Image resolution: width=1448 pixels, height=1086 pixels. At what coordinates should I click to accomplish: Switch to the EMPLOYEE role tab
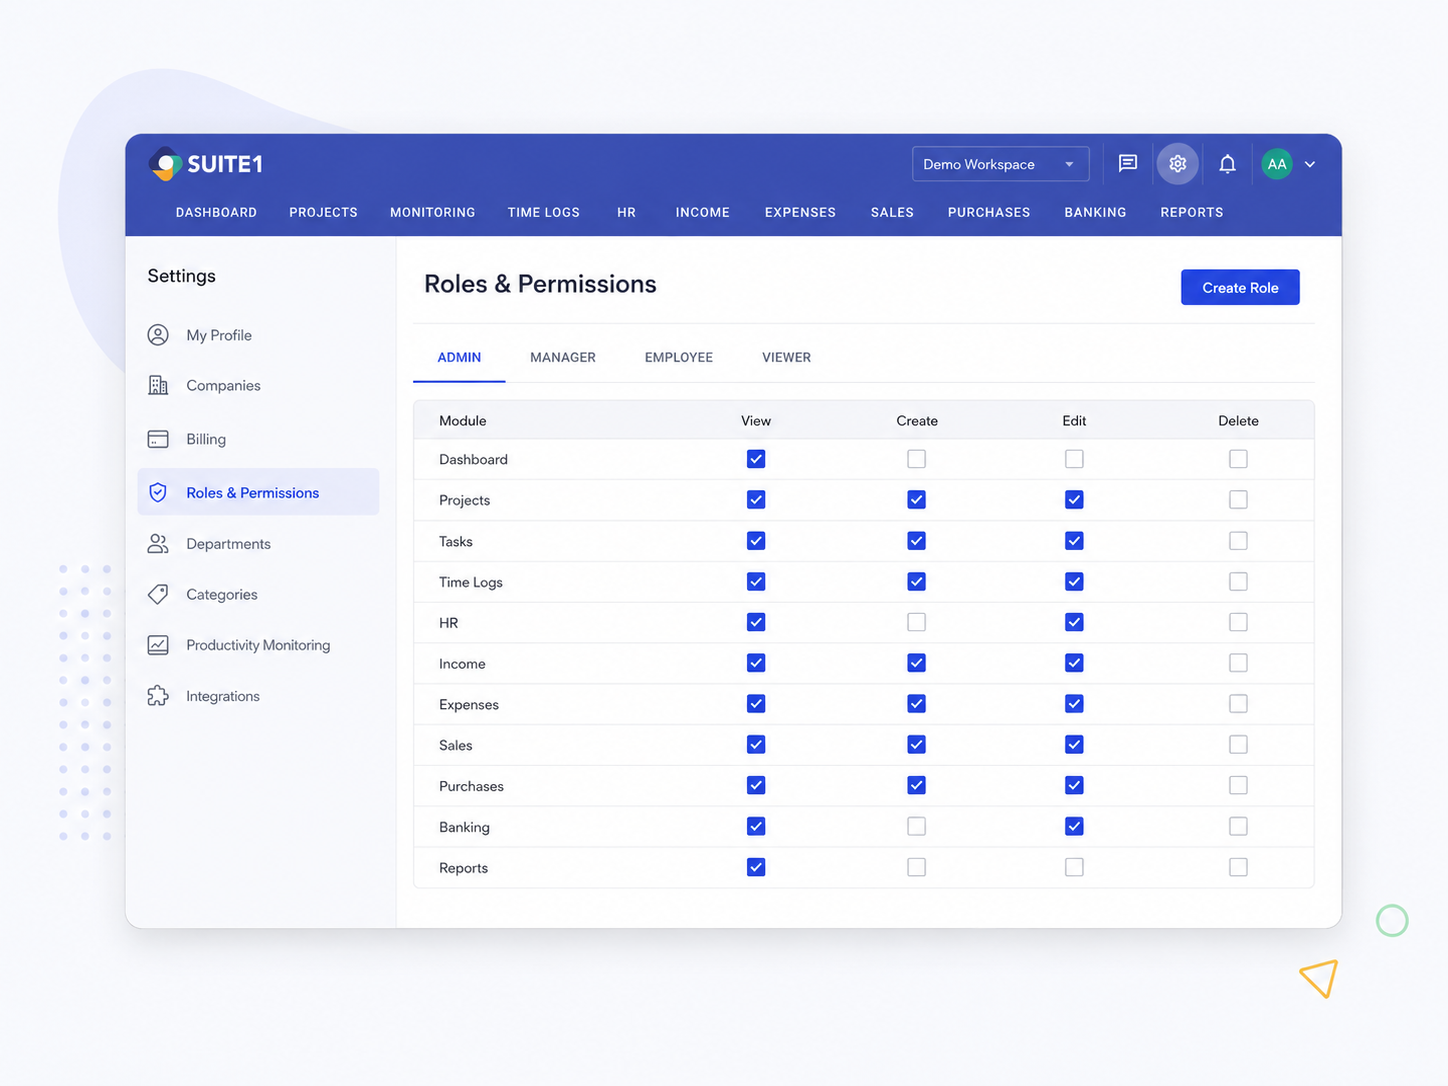(x=679, y=357)
